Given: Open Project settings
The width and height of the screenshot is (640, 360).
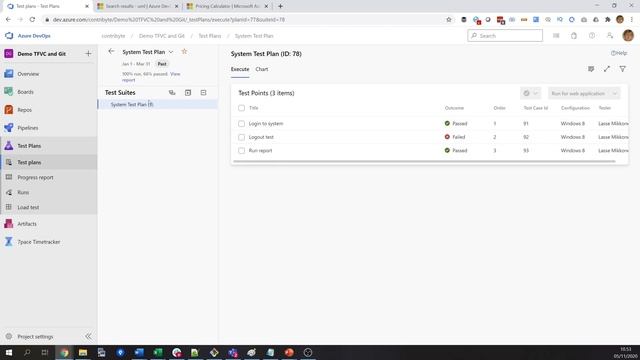Looking at the screenshot, I should [x=35, y=337].
